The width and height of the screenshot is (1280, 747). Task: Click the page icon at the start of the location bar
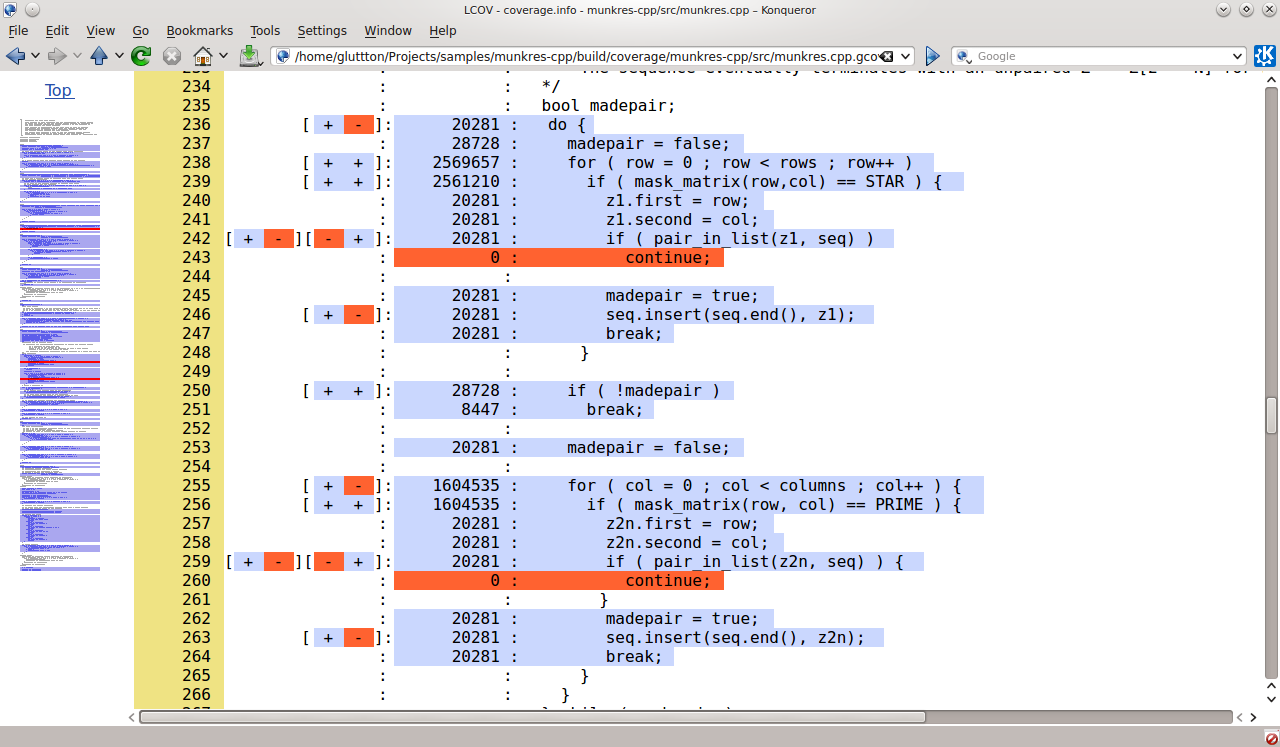click(x=283, y=57)
